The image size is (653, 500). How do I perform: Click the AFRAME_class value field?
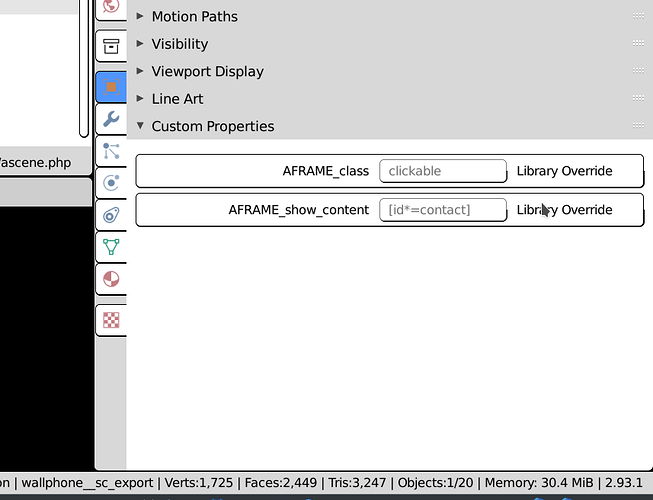(x=443, y=171)
